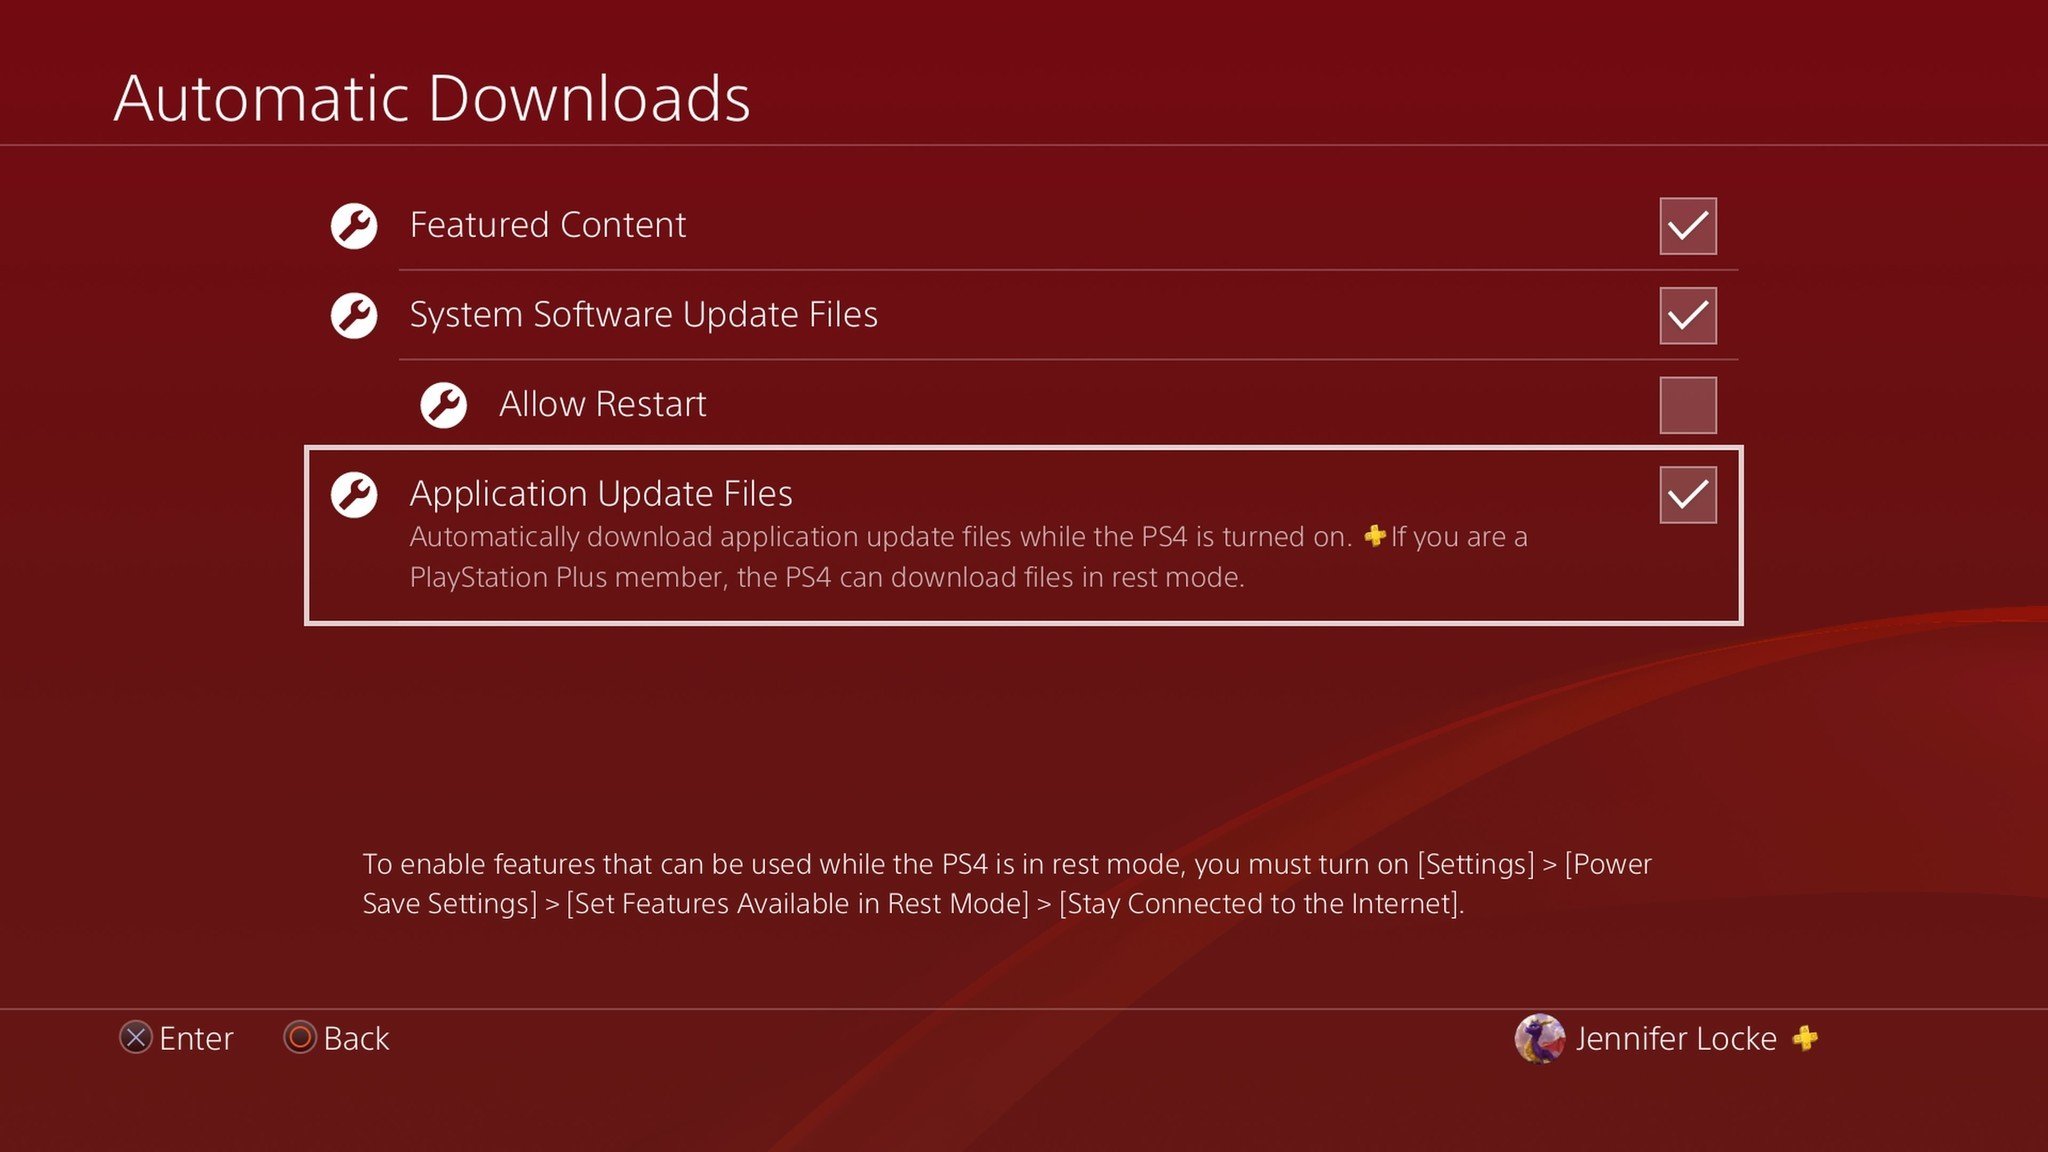Click the PlayStation Plus icon beside Jennifer Locke
Image resolution: width=2048 pixels, height=1152 pixels.
1805,1039
